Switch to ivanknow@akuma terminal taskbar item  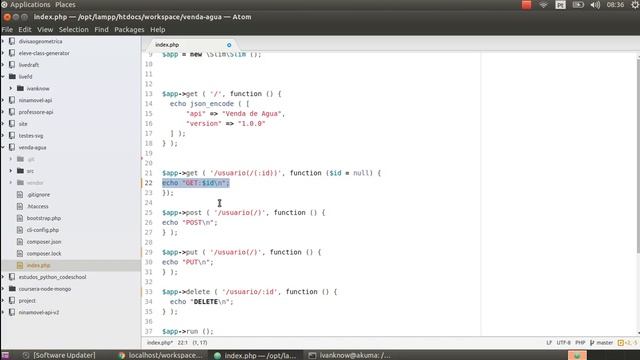[x=349, y=356]
